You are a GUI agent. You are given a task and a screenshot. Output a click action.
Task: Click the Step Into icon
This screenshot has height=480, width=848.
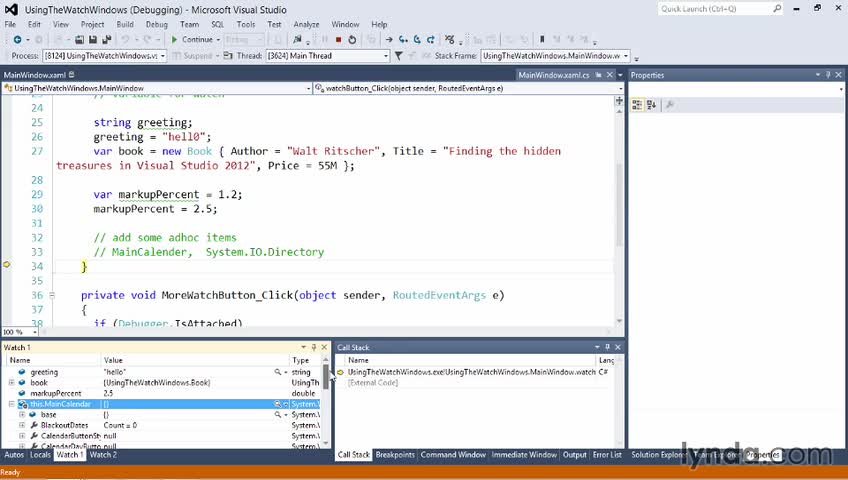[403, 39]
